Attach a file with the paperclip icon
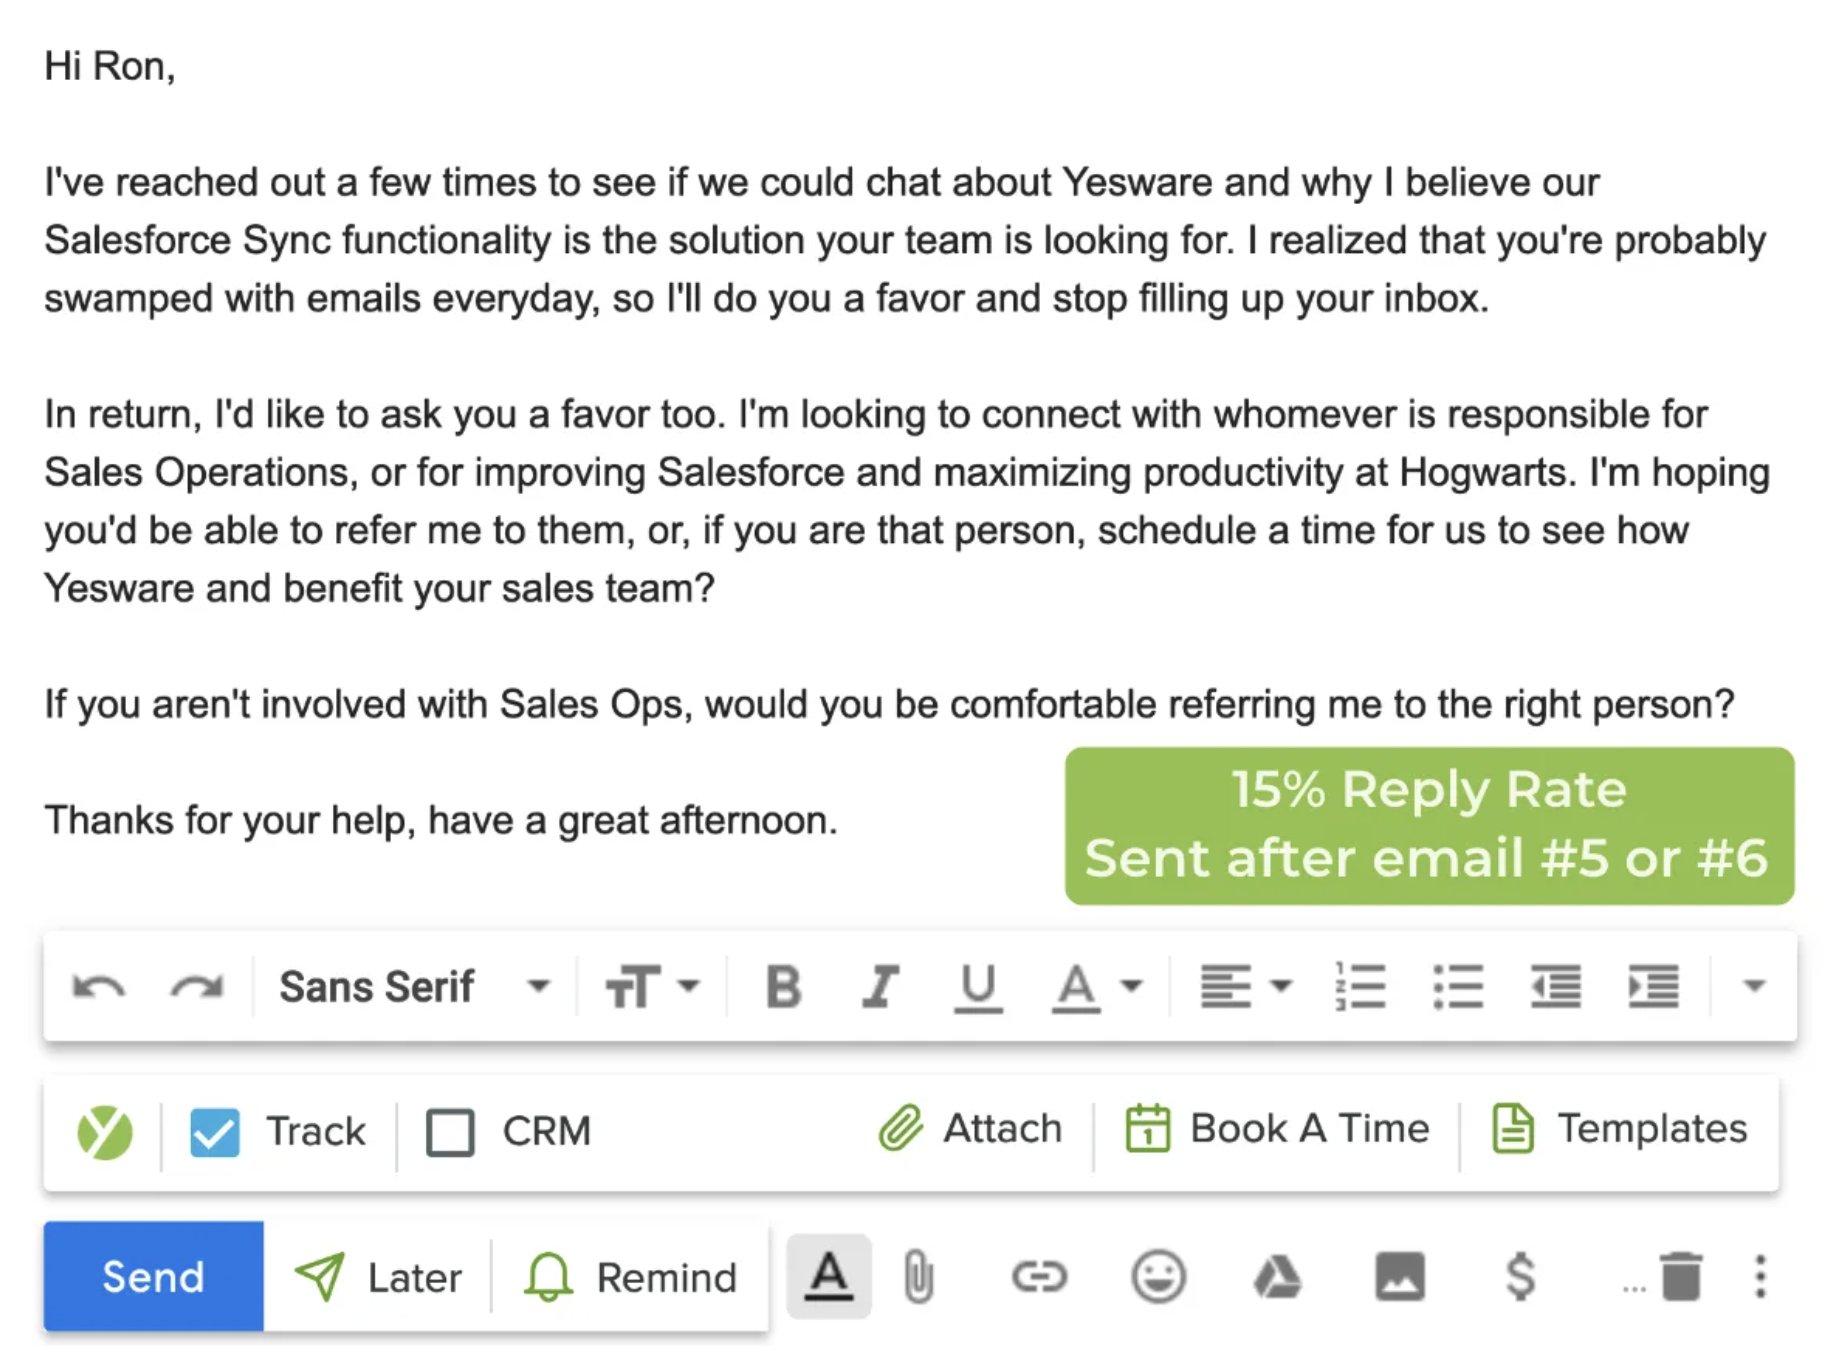The width and height of the screenshot is (1834, 1358). 918,1277
